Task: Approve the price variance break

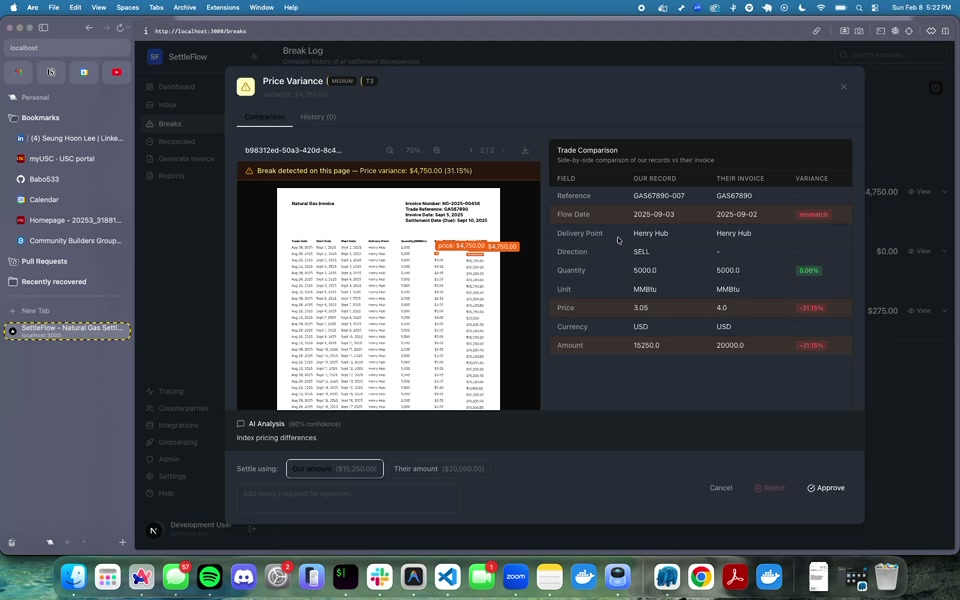Action: click(x=826, y=488)
